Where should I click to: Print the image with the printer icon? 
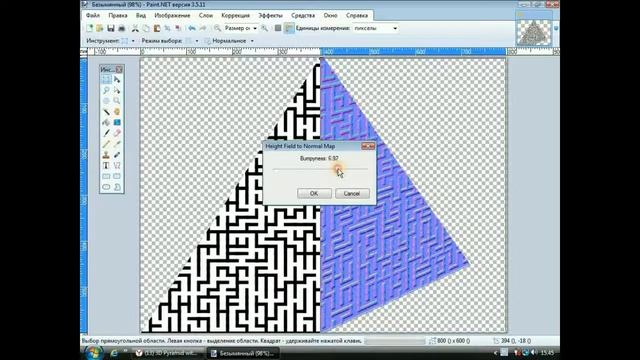tap(122, 29)
